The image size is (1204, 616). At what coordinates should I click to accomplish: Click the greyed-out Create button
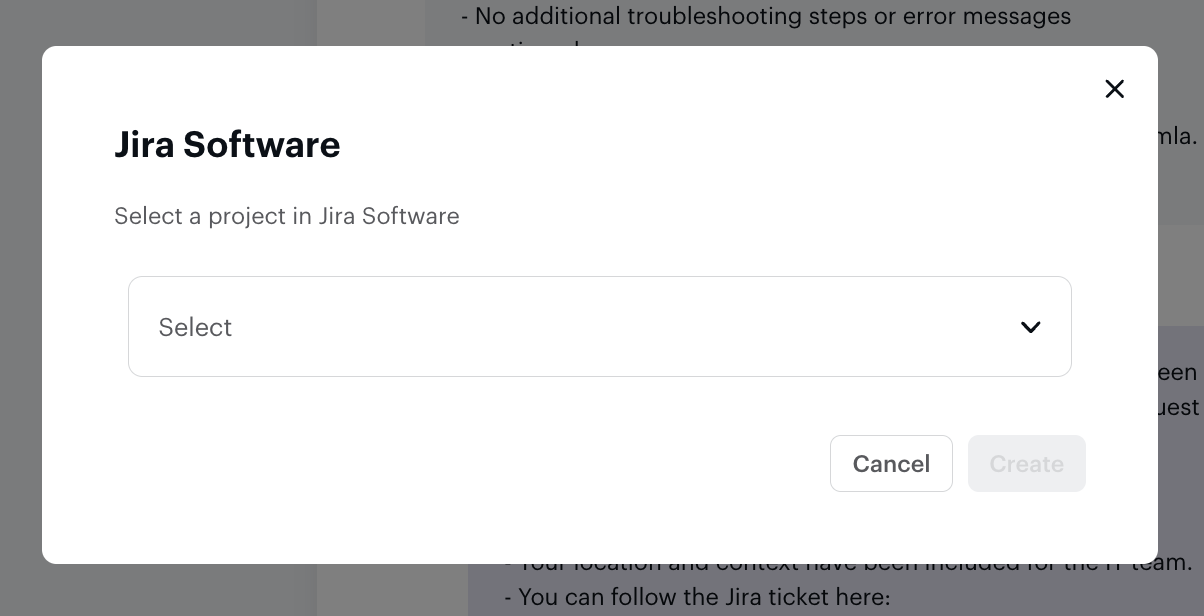(x=1026, y=463)
